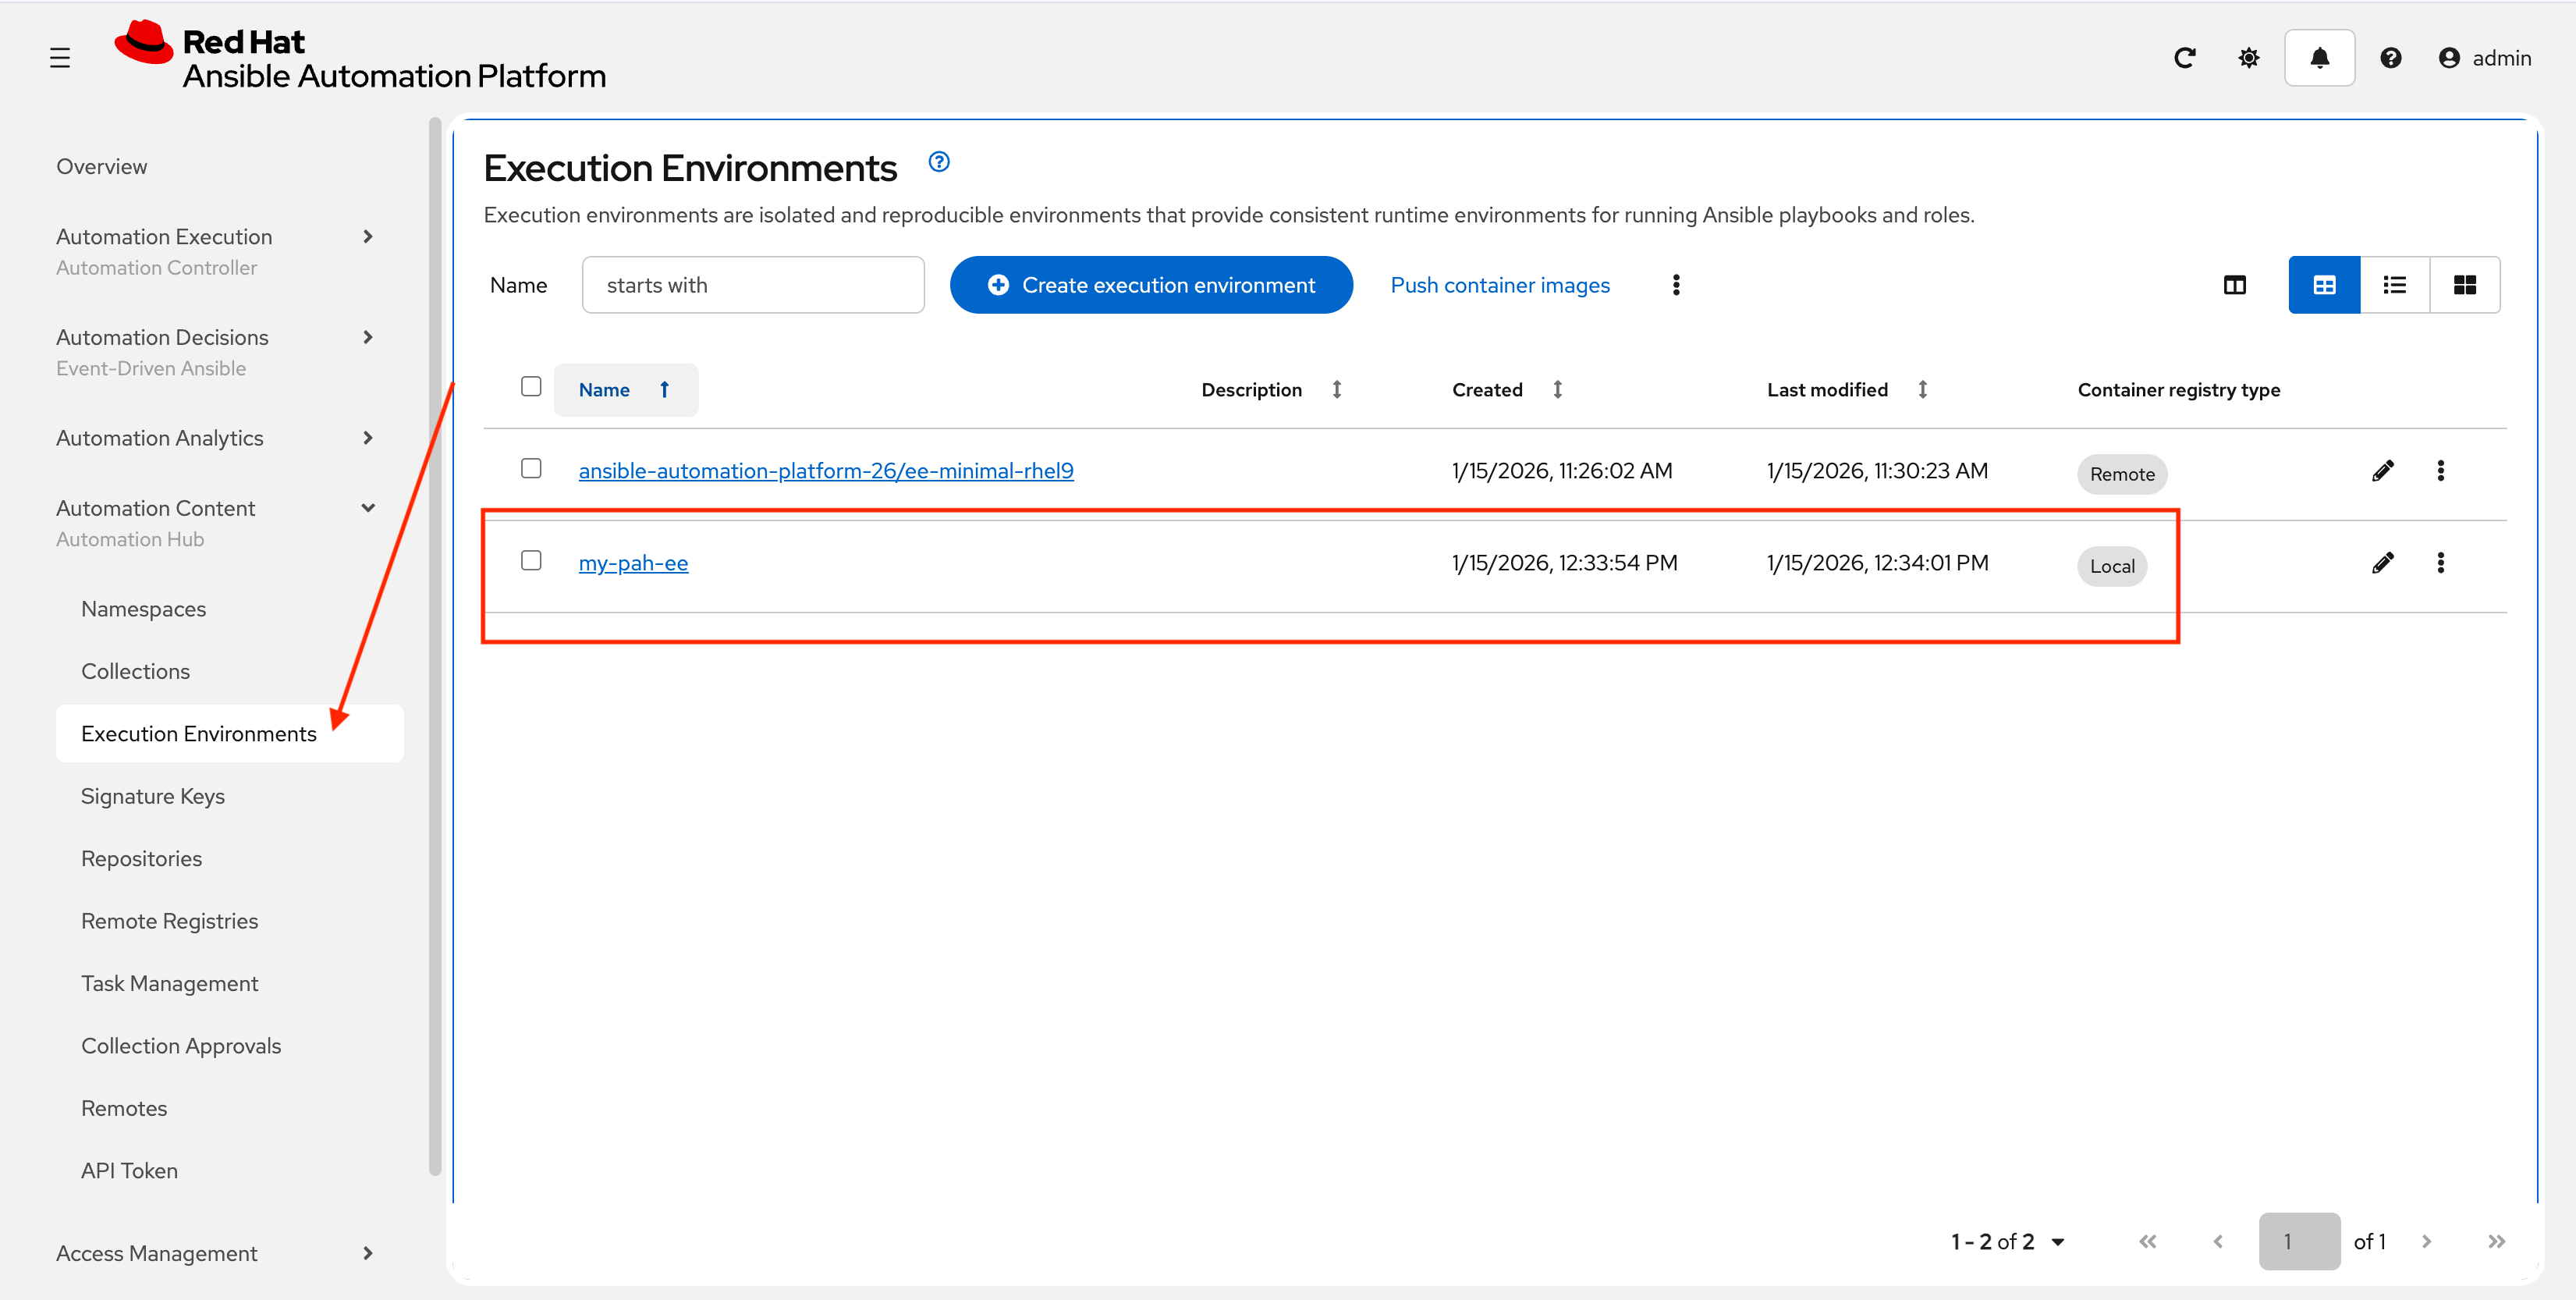
Task: Click the refresh icon in the header
Action: [x=2184, y=58]
